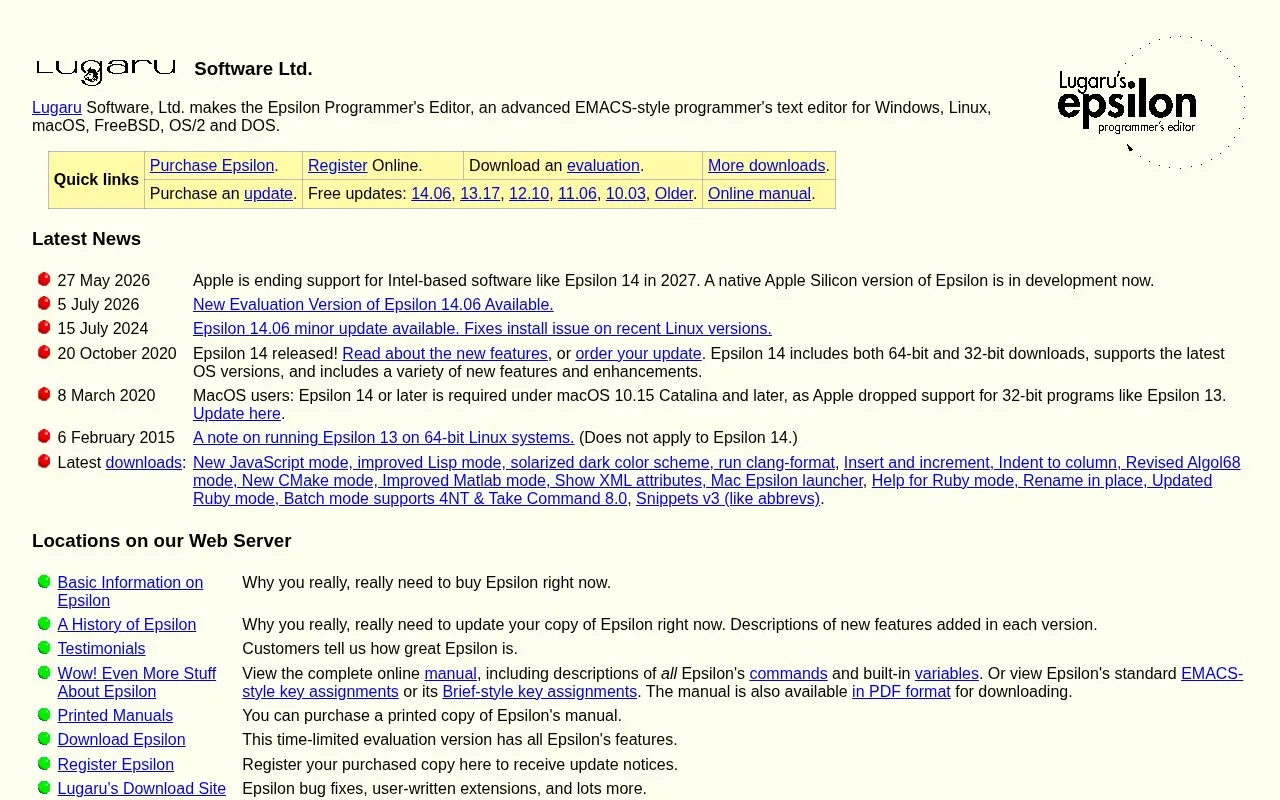
Task: Open the 14.06 free update link
Action: (431, 194)
